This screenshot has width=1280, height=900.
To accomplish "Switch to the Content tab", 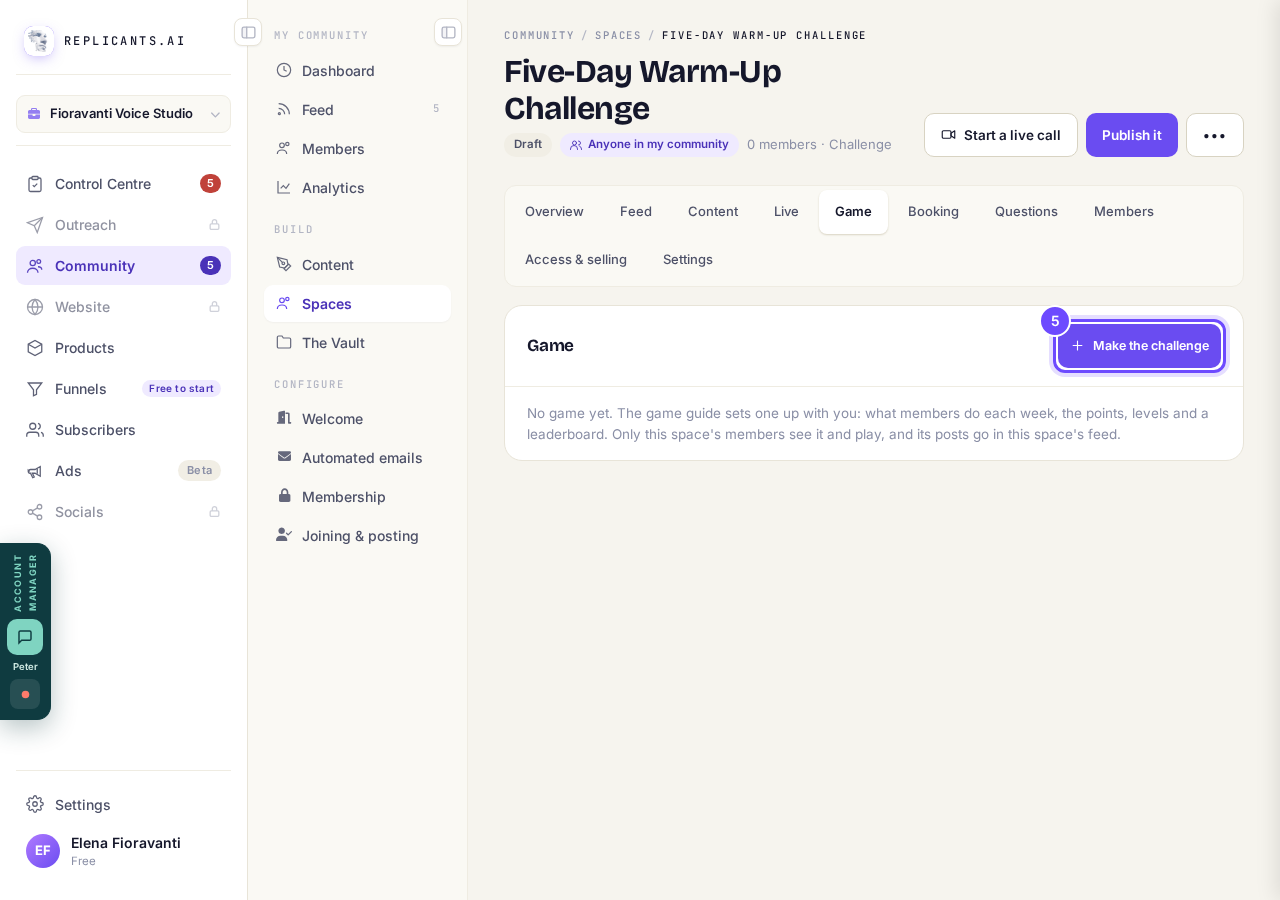I will 713,212.
